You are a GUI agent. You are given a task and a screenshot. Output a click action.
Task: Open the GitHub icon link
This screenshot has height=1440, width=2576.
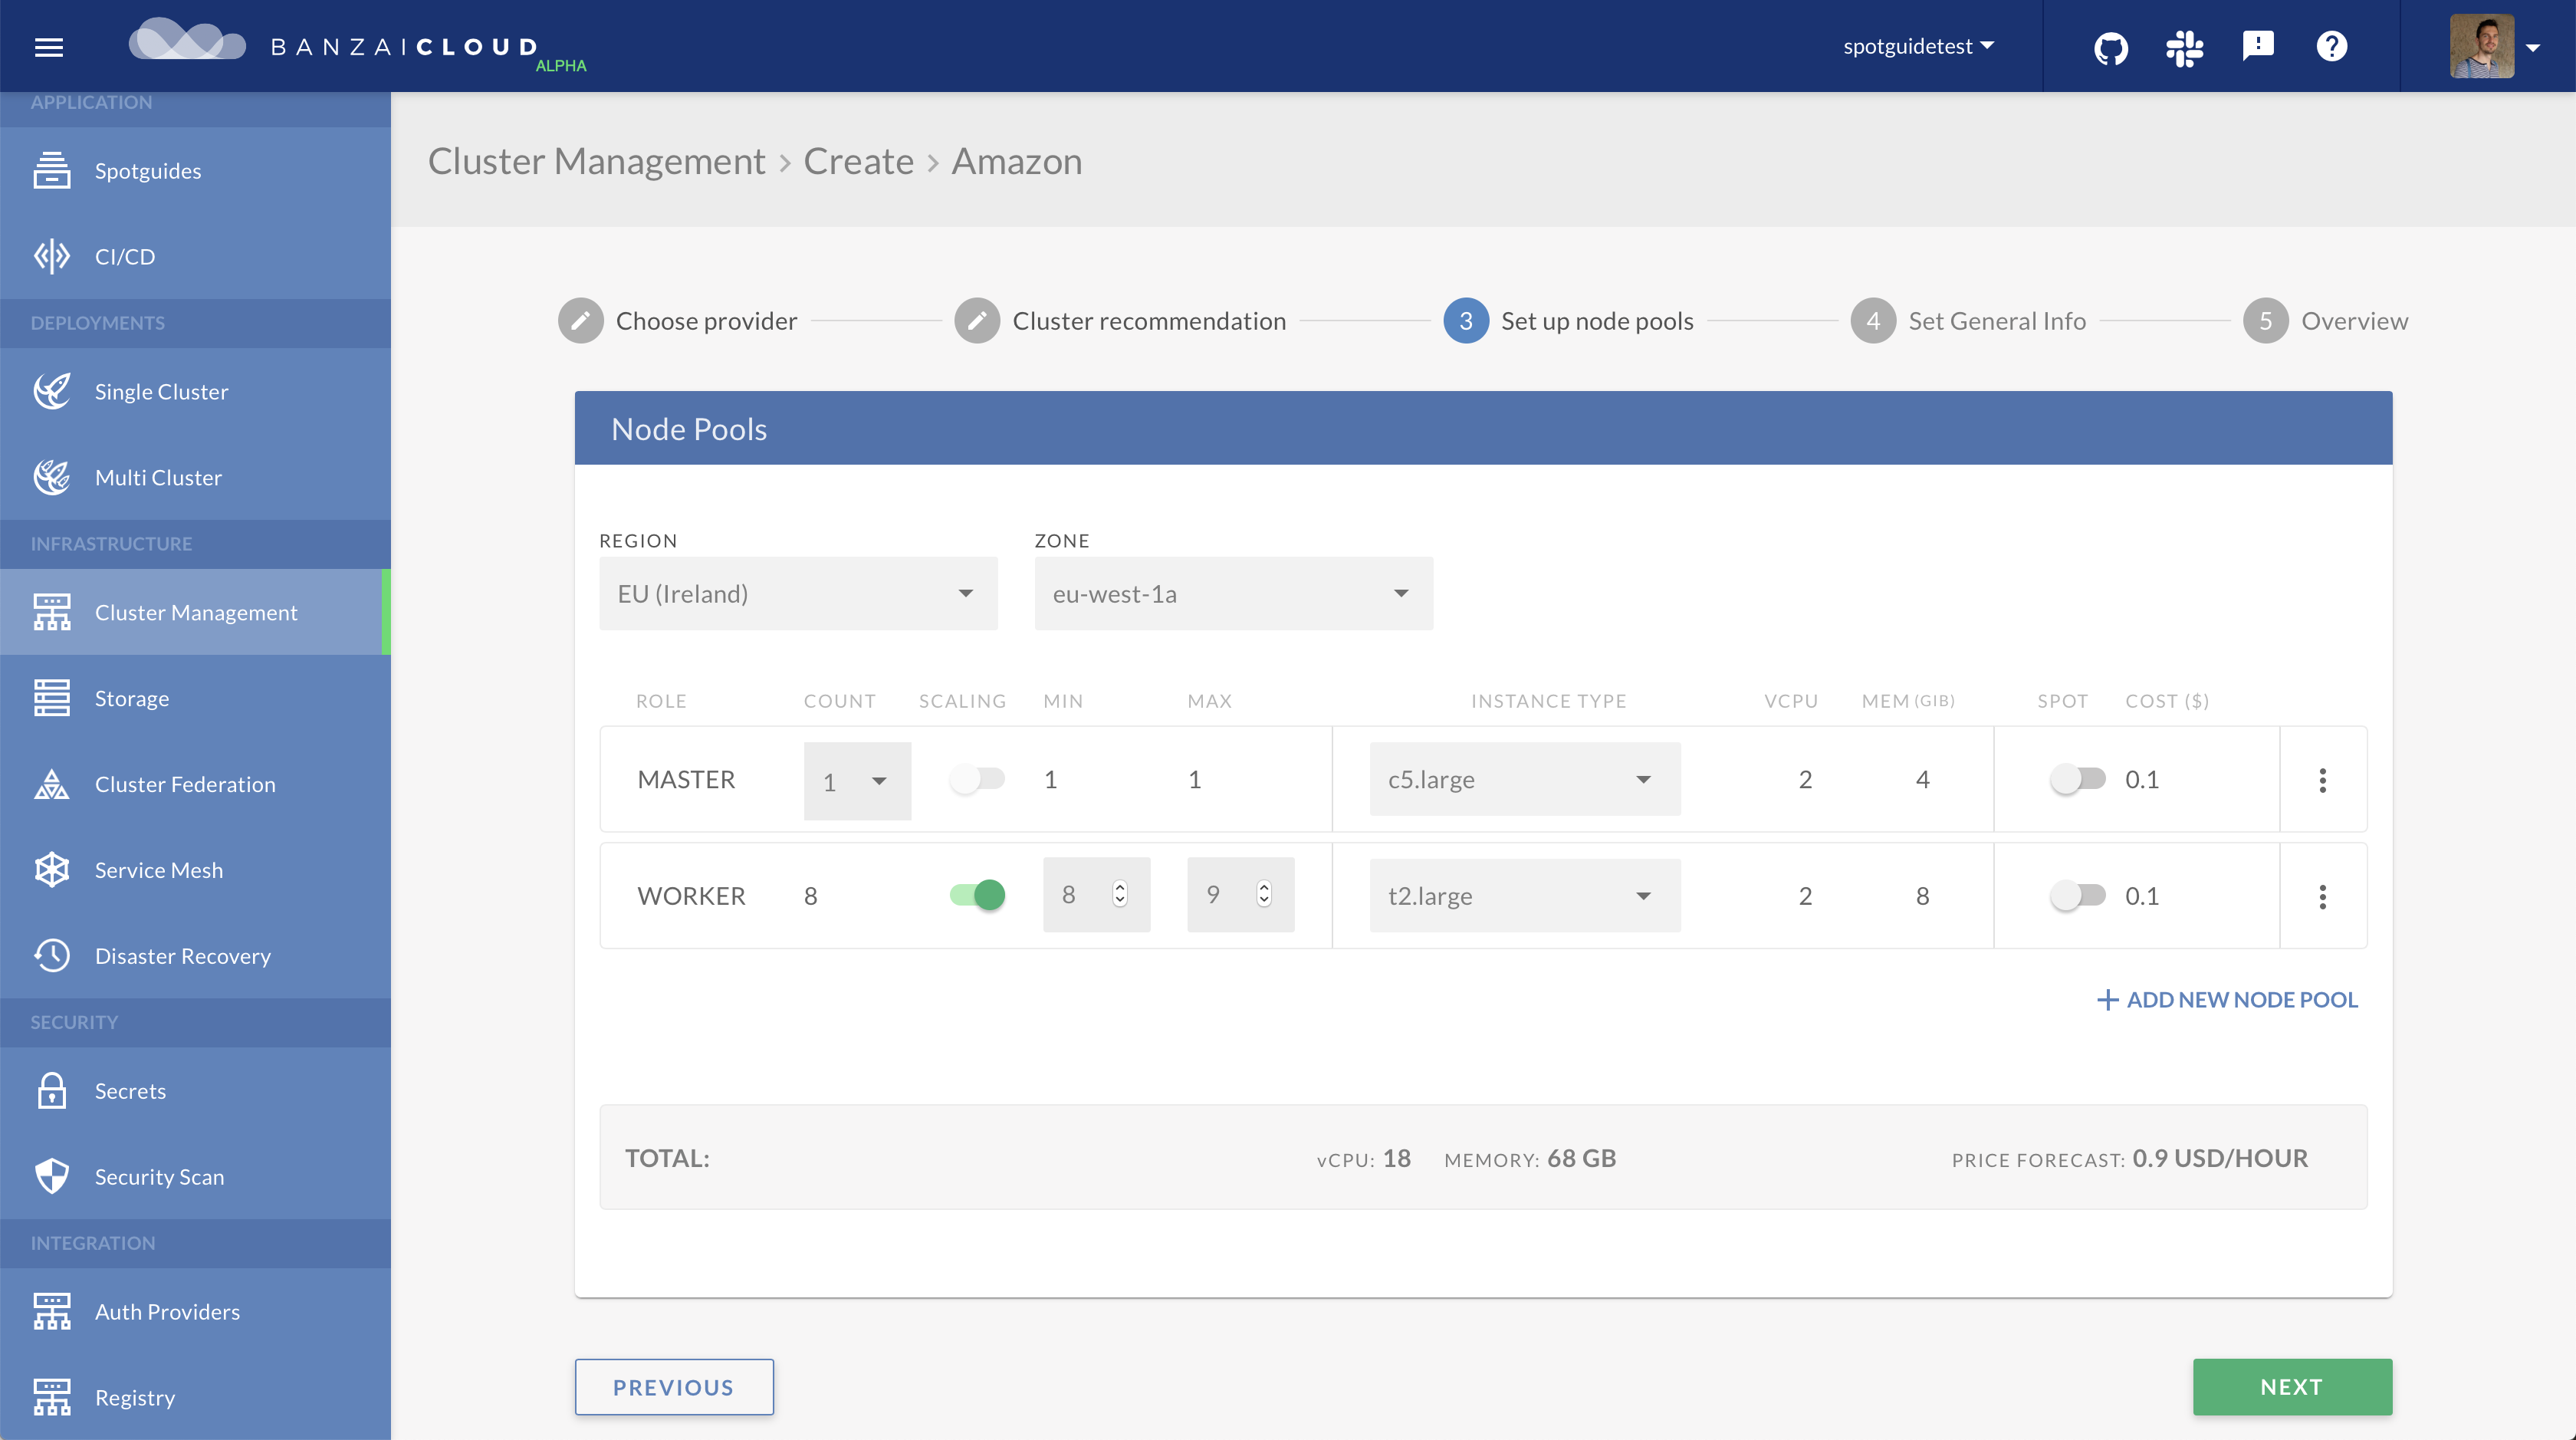point(2111,47)
